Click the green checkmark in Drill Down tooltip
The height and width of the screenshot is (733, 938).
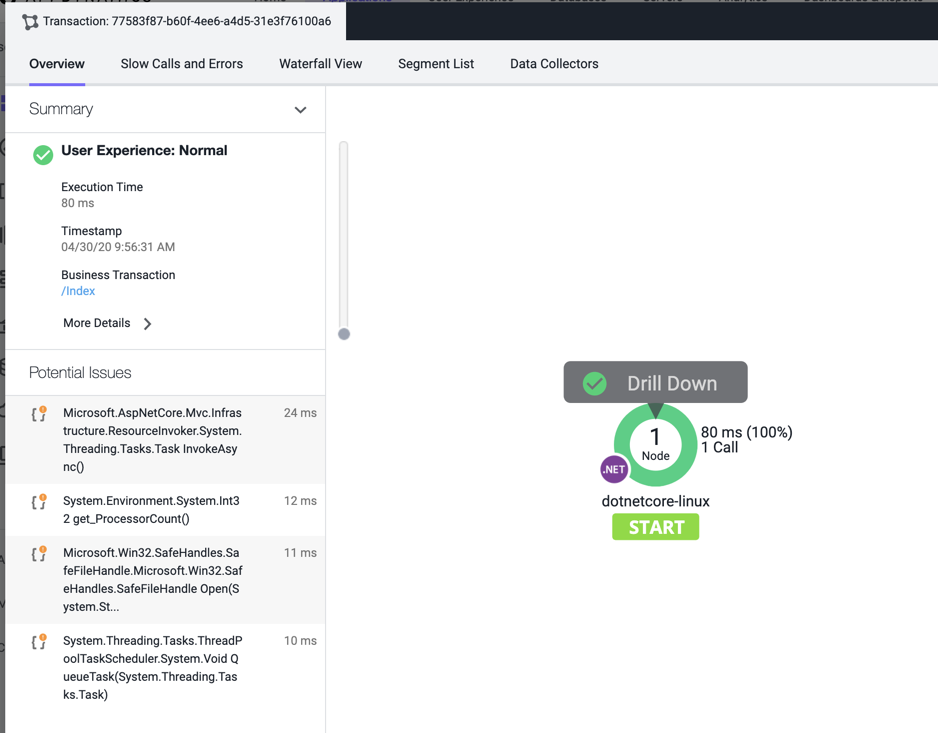coord(595,383)
